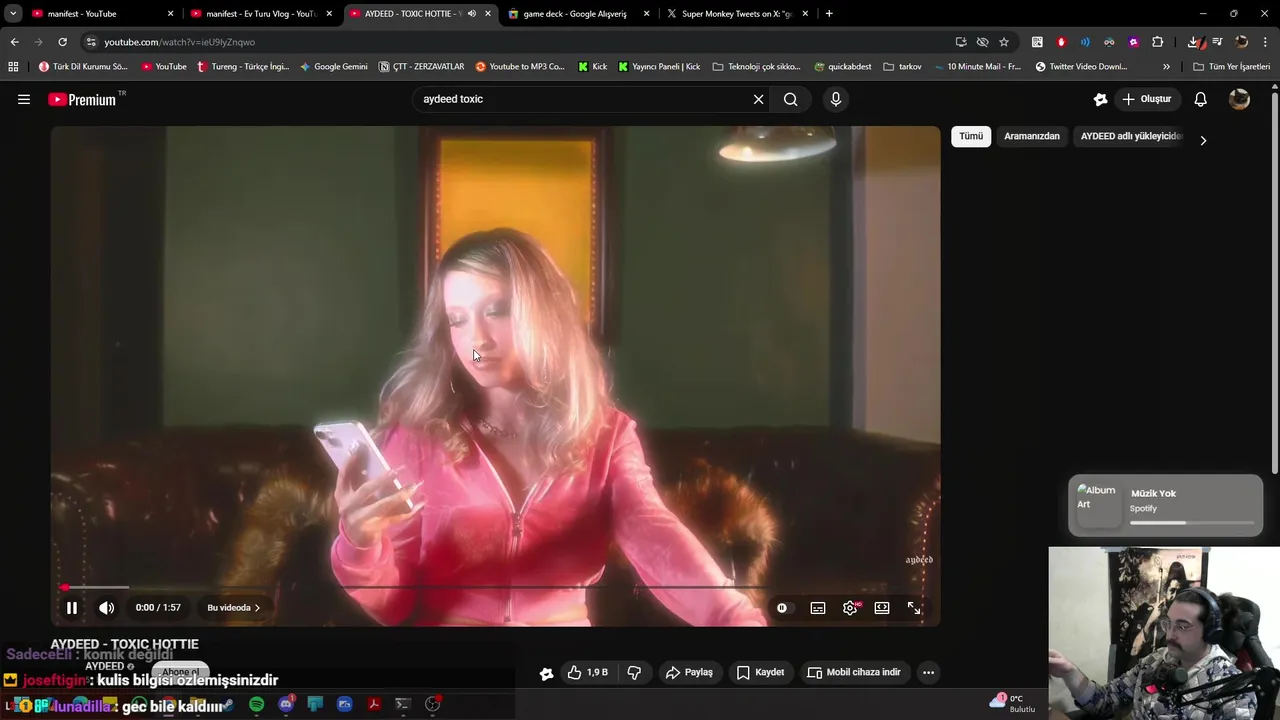Open Spotify from the taskbar
The height and width of the screenshot is (720, 1280).
pos(257,704)
